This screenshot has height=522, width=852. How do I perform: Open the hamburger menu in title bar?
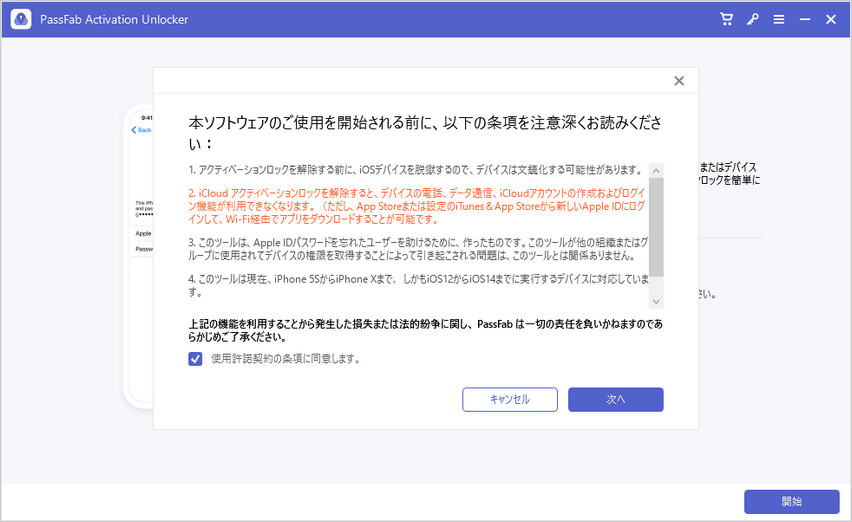coord(778,20)
